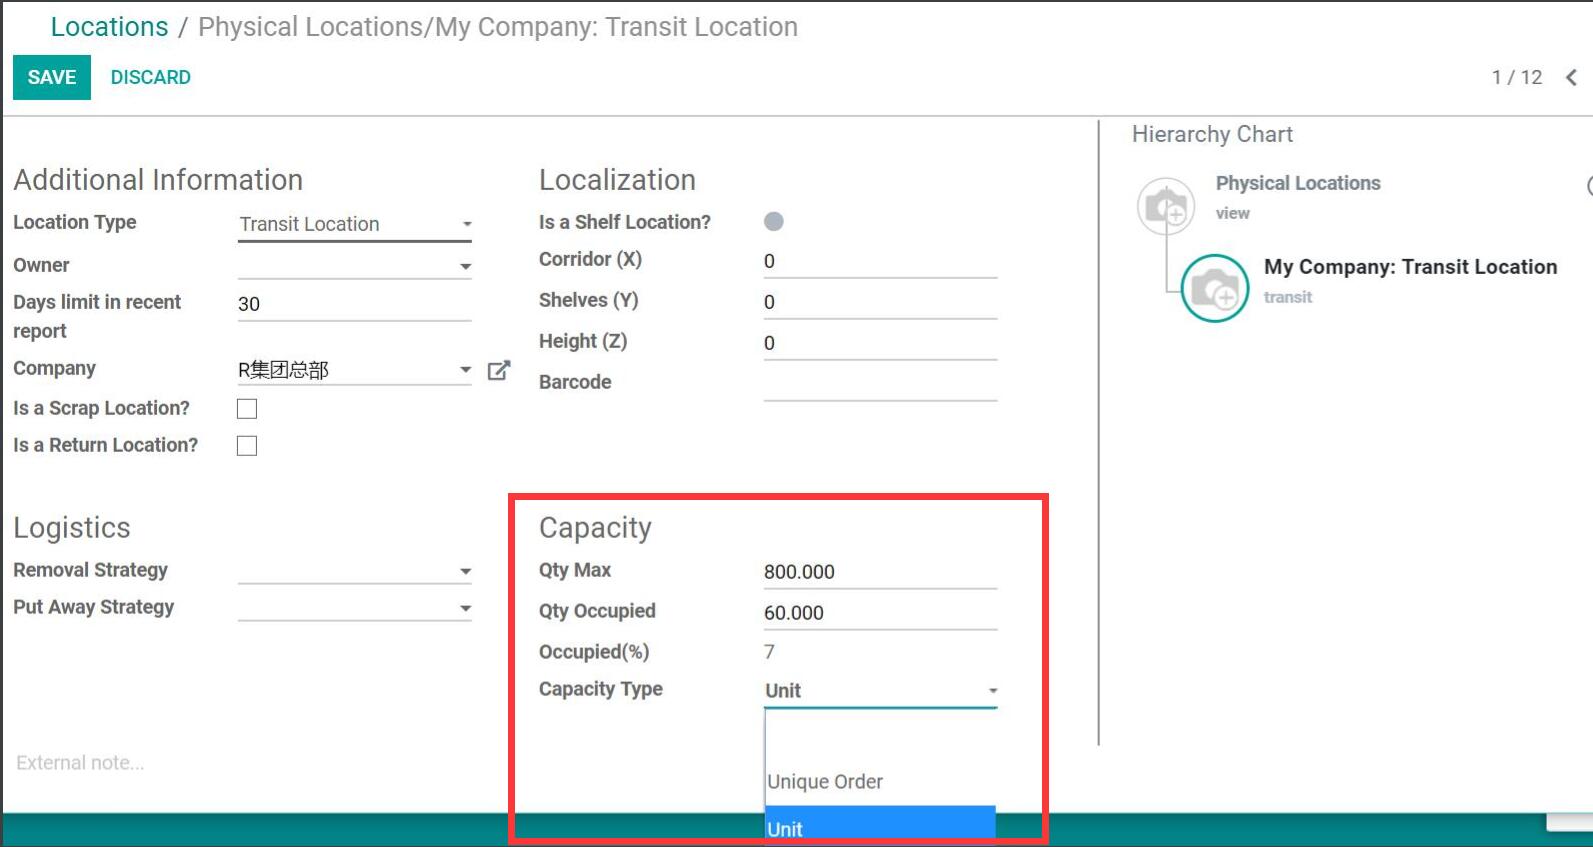
Task: Go to previous record arrow
Action: tap(1571, 77)
